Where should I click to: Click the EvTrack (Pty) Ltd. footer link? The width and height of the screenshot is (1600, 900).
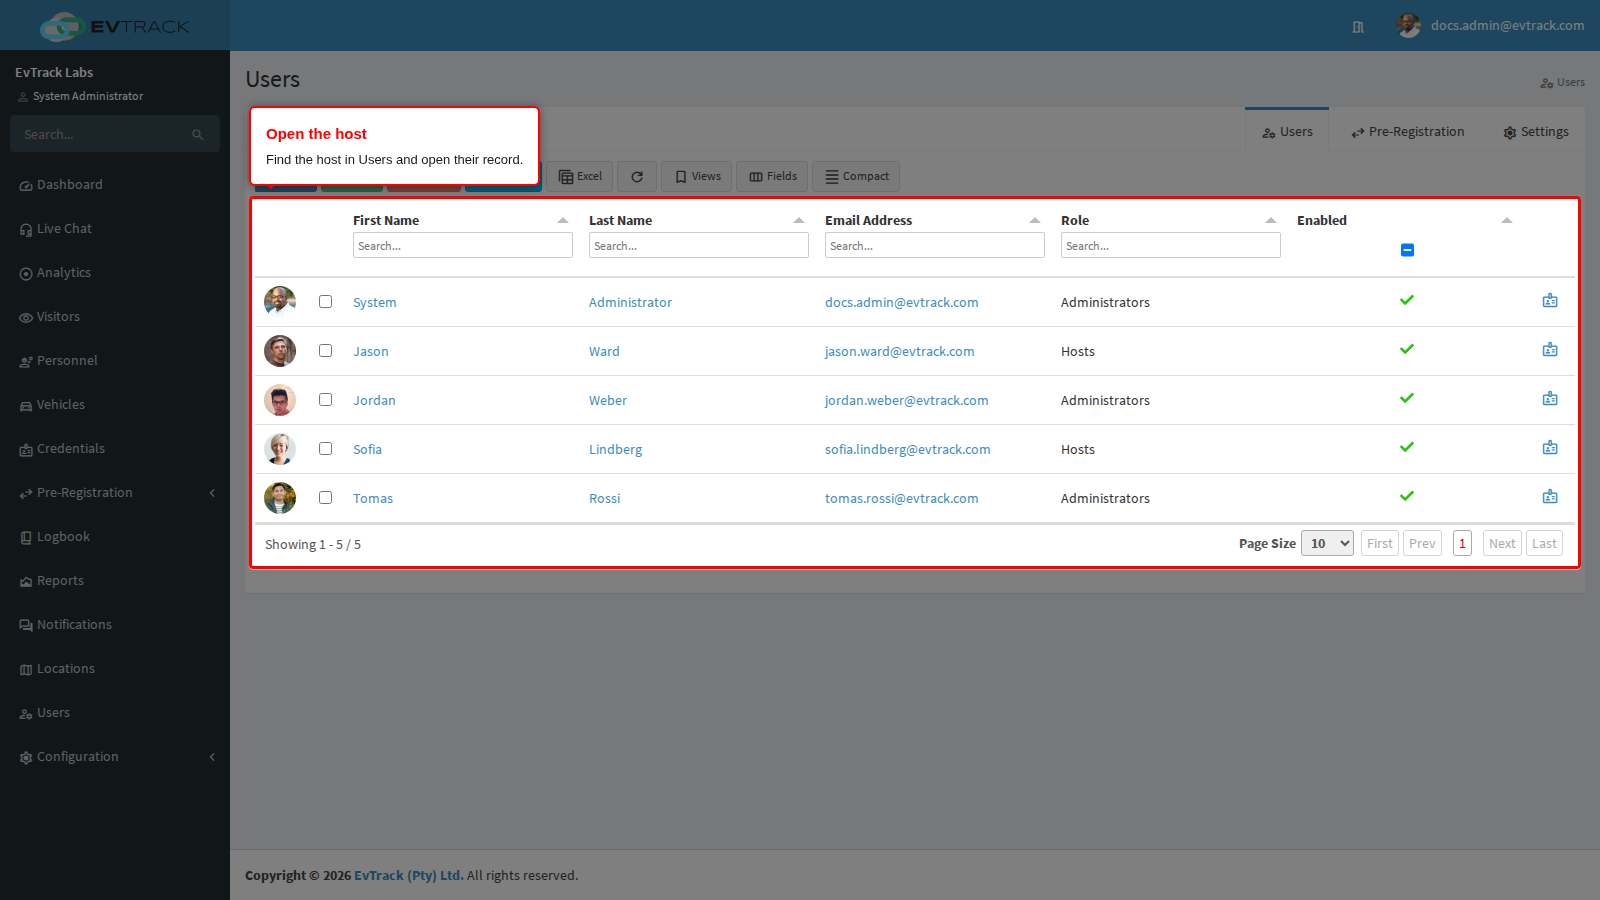pyautogui.click(x=409, y=875)
